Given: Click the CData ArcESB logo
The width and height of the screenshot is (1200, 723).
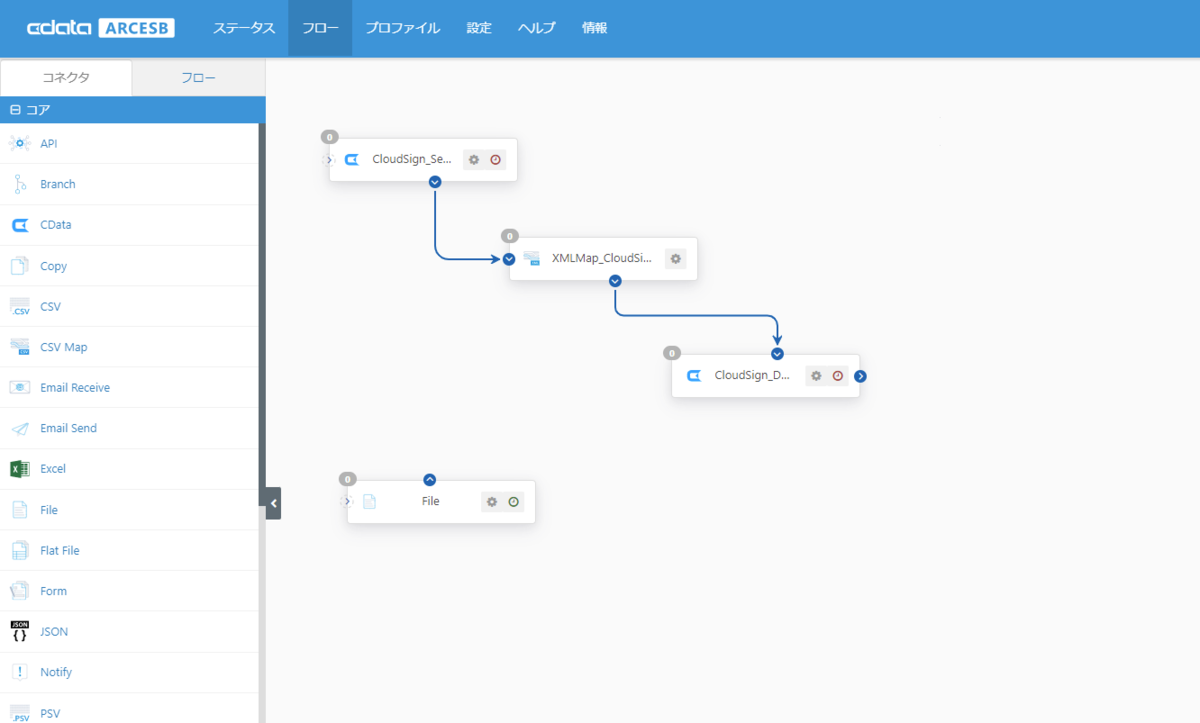Looking at the screenshot, I should click(x=101, y=28).
